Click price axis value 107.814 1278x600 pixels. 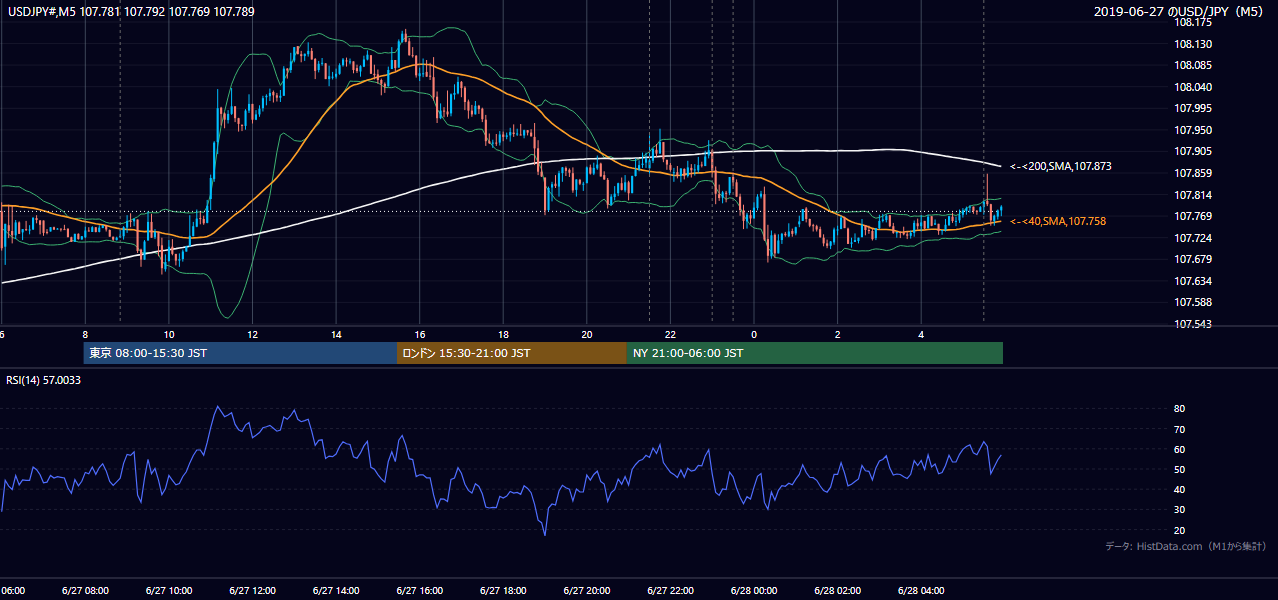pos(1192,195)
